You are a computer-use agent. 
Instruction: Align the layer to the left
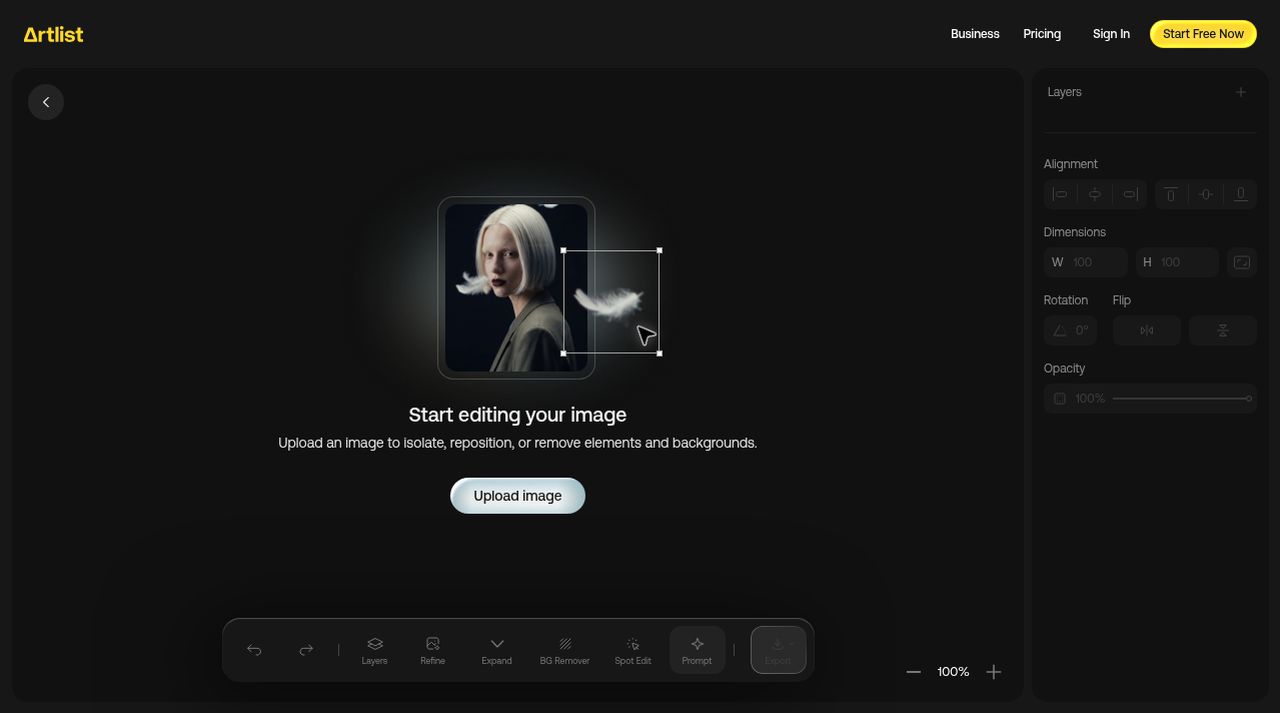point(1060,194)
